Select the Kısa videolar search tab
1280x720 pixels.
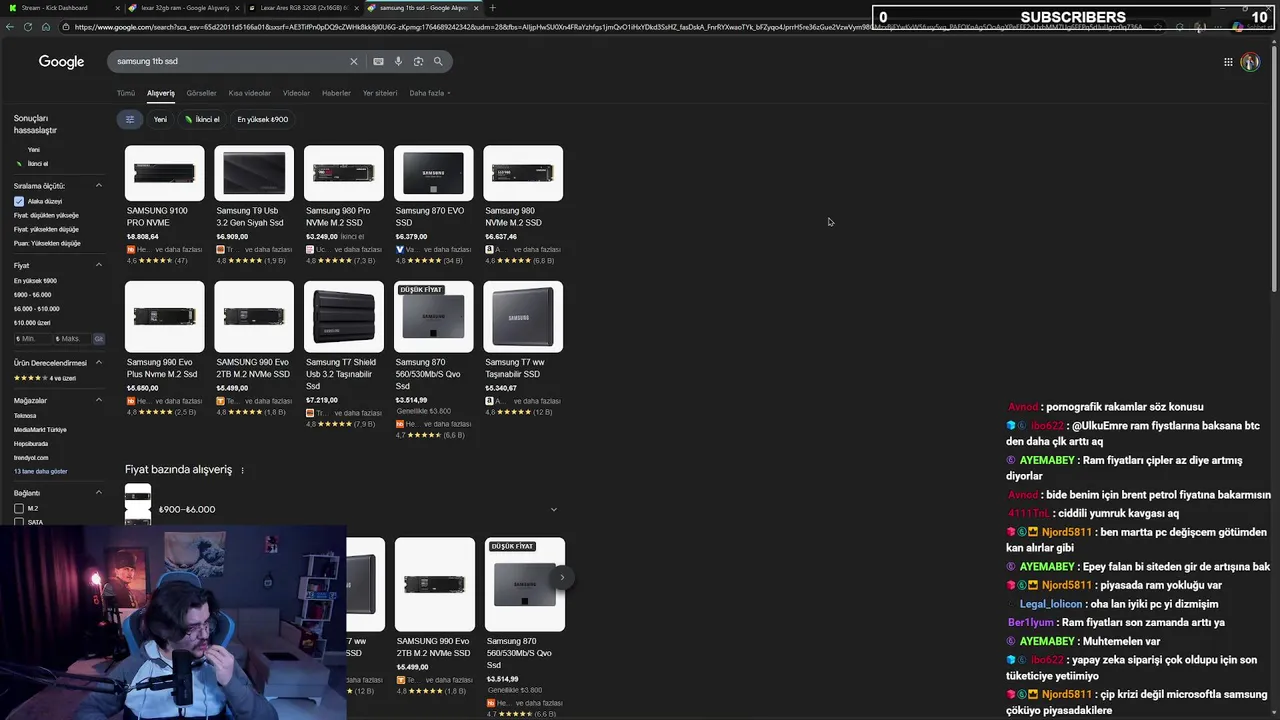point(249,93)
